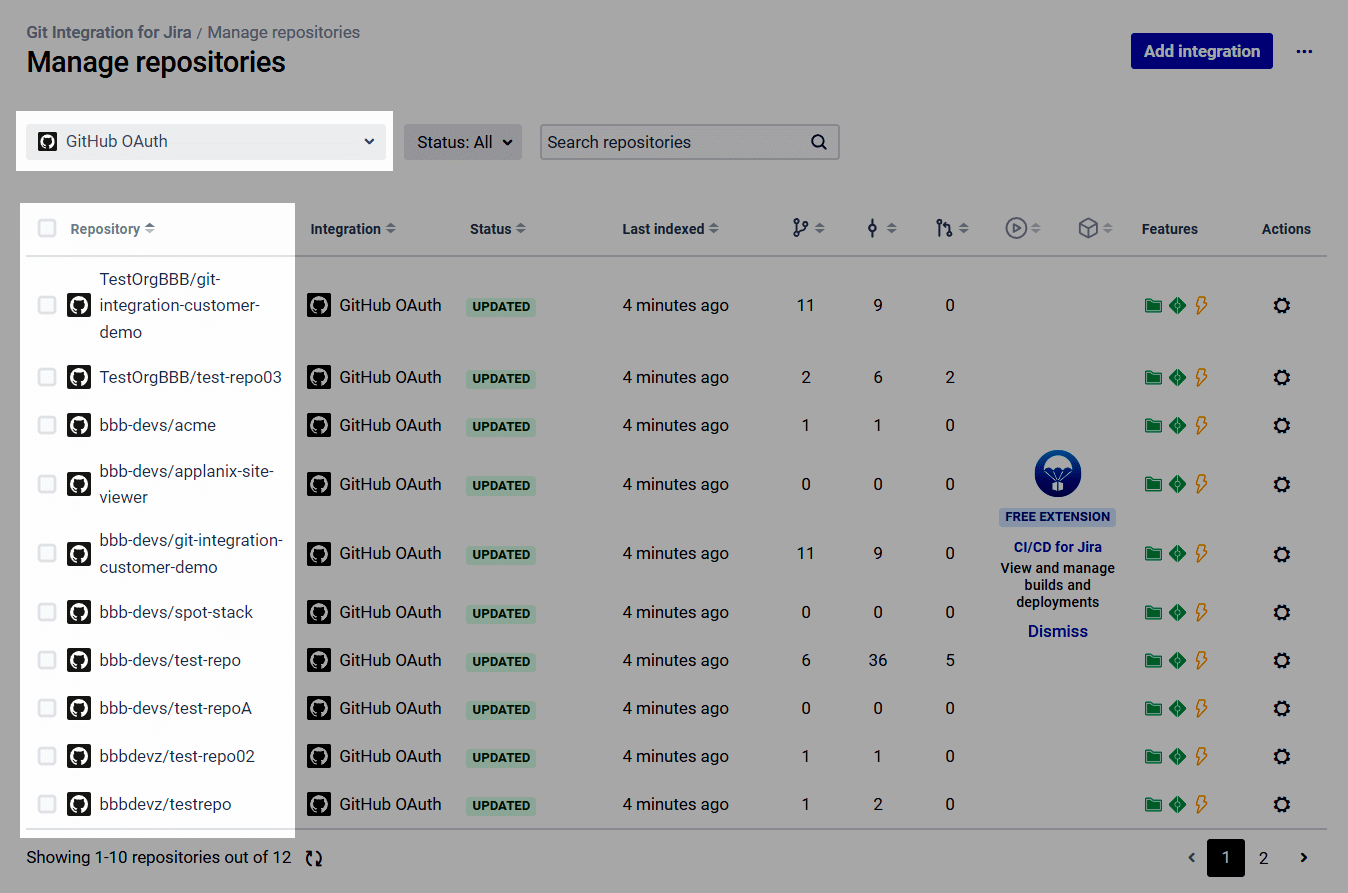Go to page 2 of repositories
Viewport: 1348px width, 893px height.
pyautogui.click(x=1263, y=858)
